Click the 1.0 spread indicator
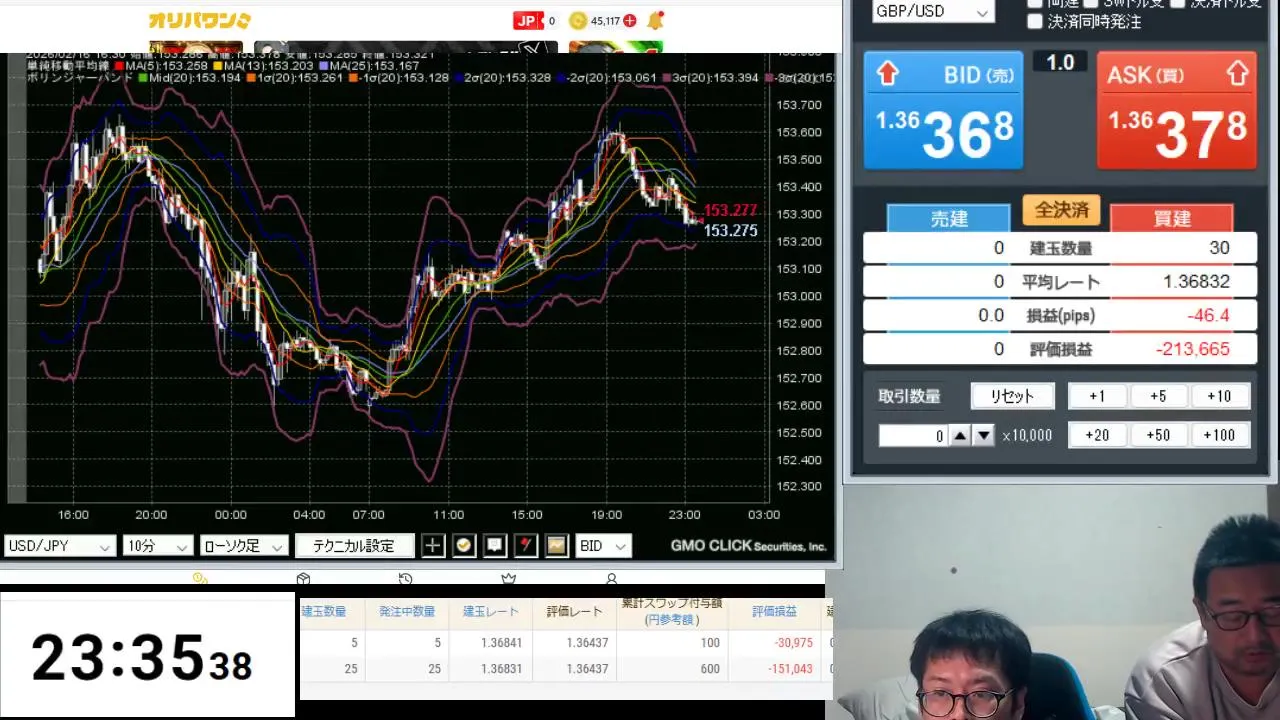1280x720 pixels. click(1060, 62)
